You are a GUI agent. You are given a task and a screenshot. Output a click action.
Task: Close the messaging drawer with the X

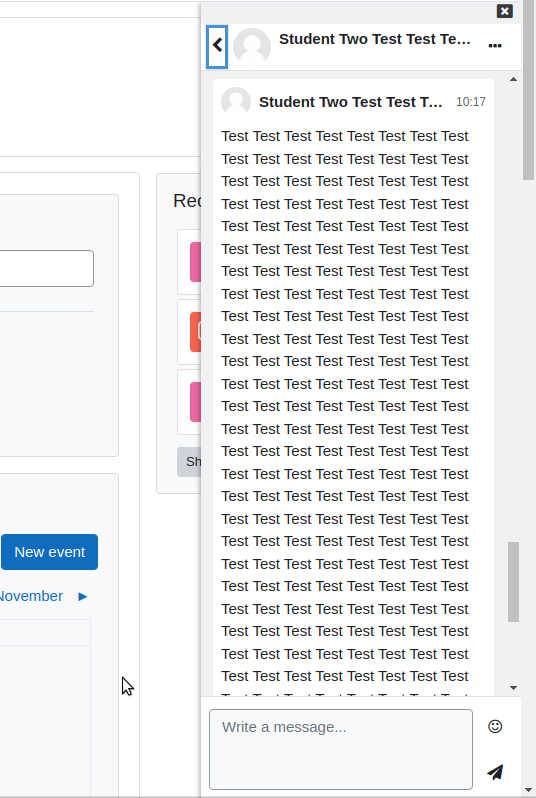click(504, 11)
